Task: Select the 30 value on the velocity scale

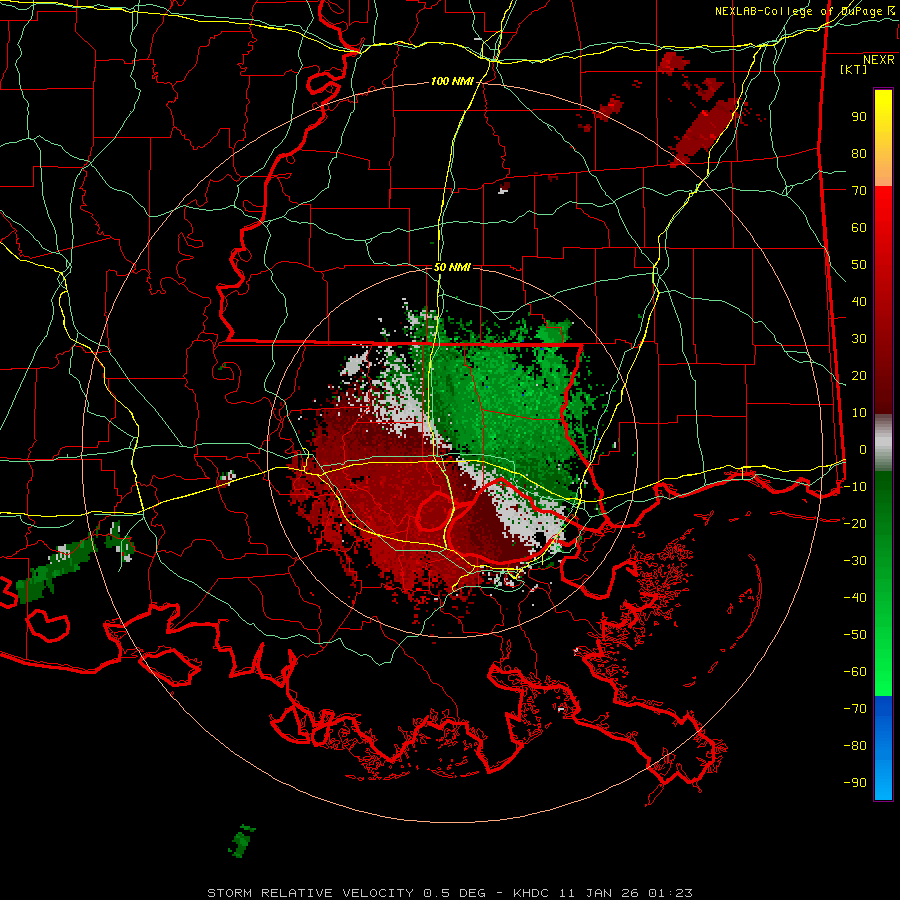Action: [x=859, y=339]
